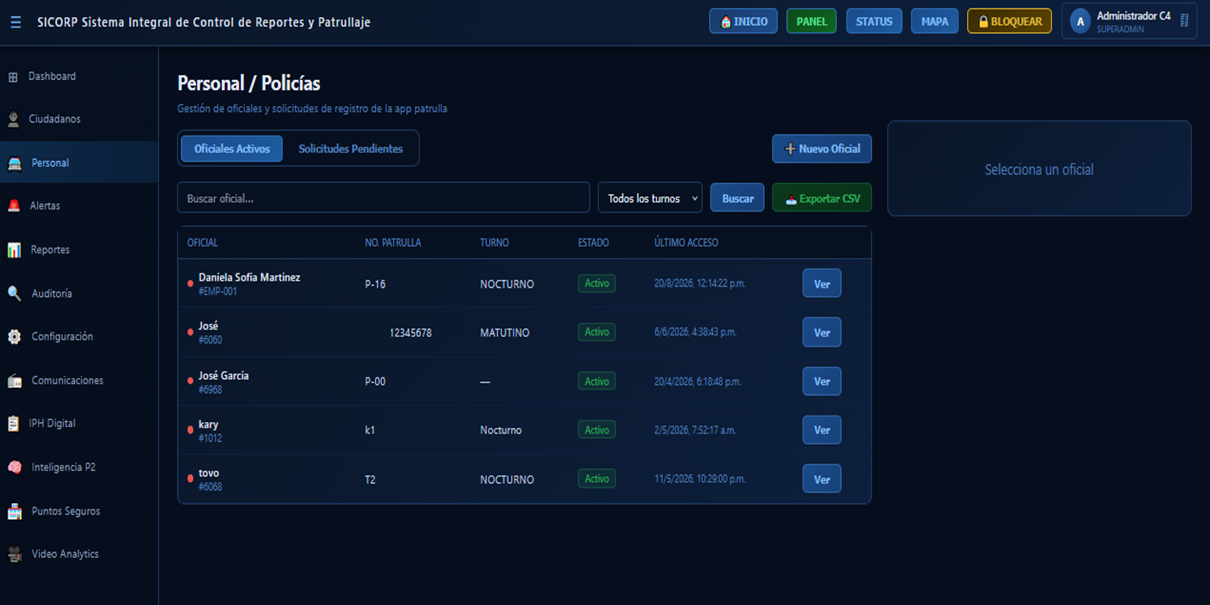This screenshot has height=605, width=1210.
Task: Click the Ciudadanos person icon
Action: pyautogui.click(x=13, y=120)
